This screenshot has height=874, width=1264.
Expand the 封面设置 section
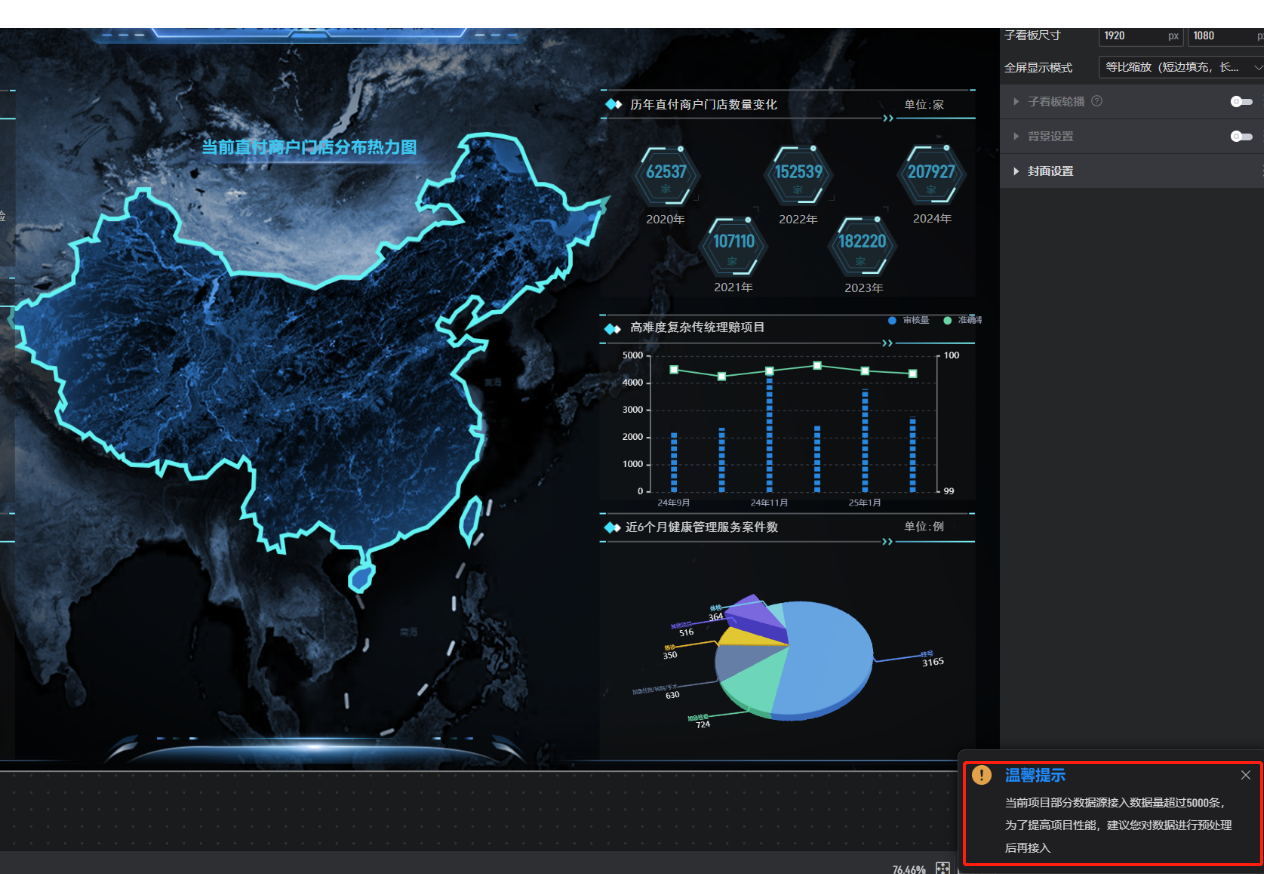[1050, 171]
